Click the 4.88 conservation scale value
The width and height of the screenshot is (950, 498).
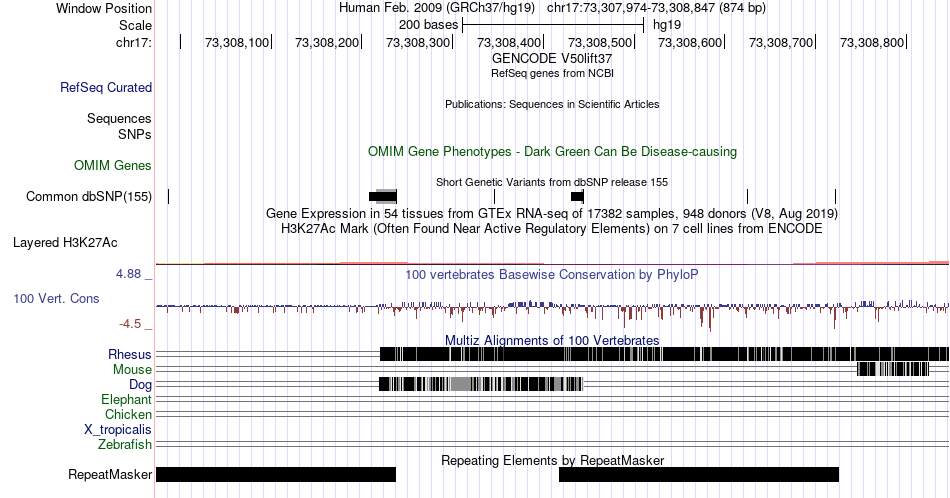pyautogui.click(x=128, y=274)
